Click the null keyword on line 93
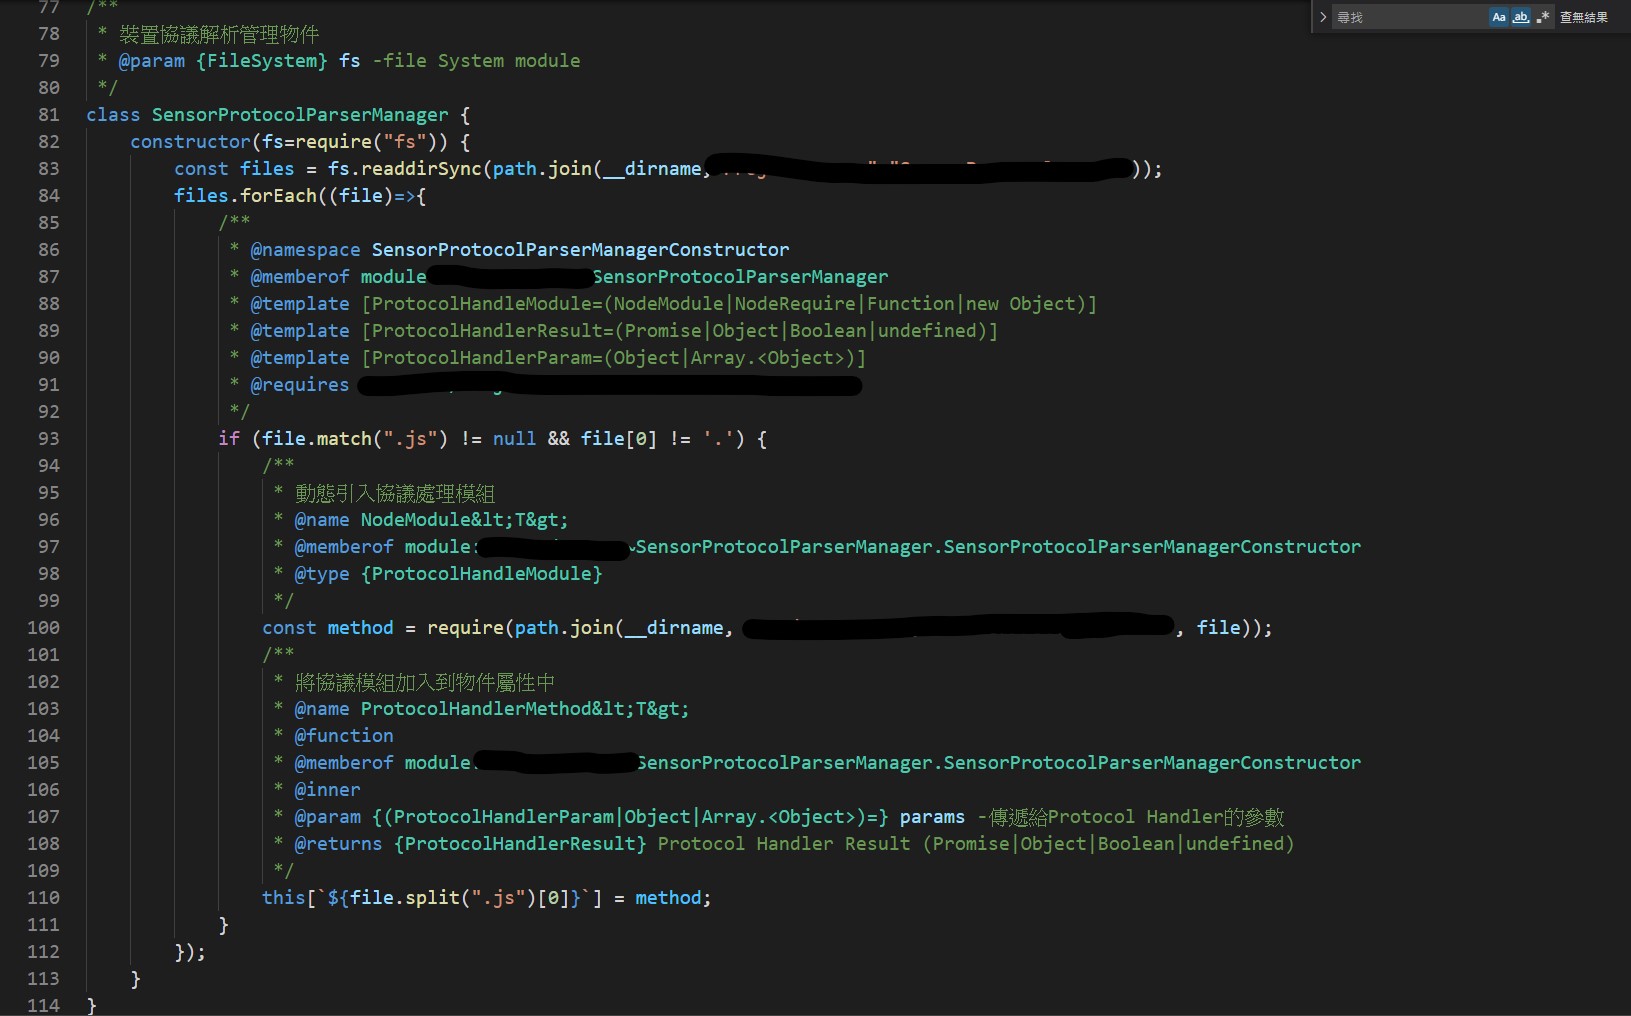Screen dimensions: 1631x1016 [x=514, y=439]
